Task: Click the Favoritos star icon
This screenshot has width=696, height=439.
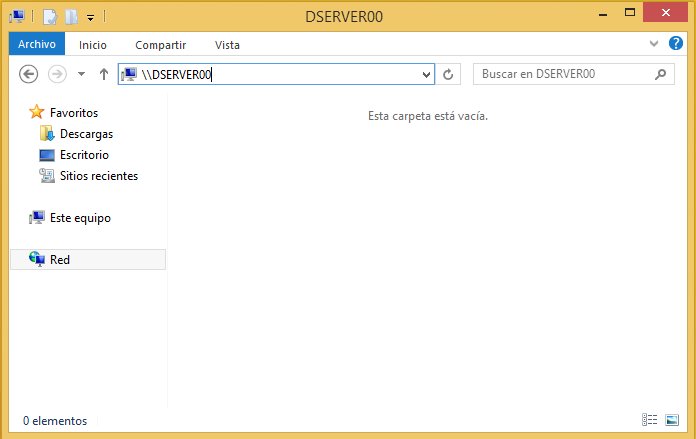Action: [36, 112]
